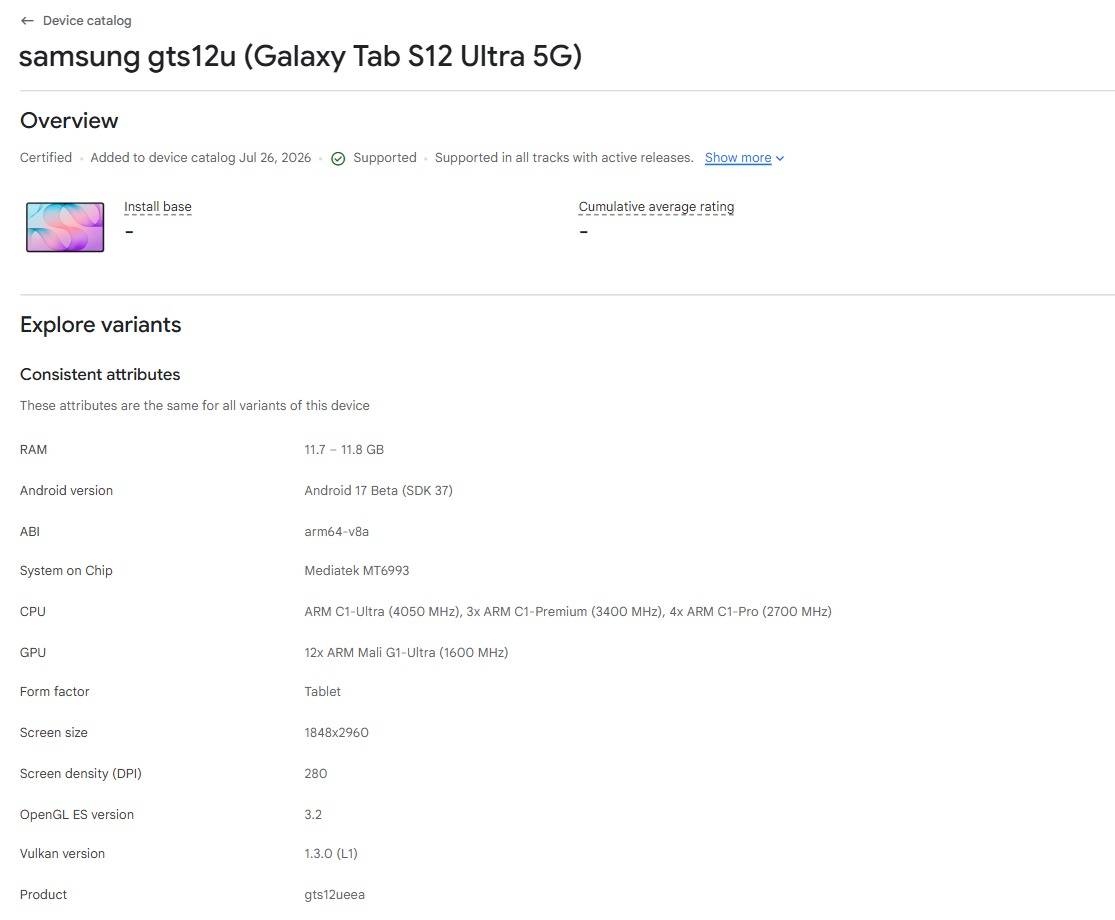Click the arm64-v8a ABI value

coord(336,532)
